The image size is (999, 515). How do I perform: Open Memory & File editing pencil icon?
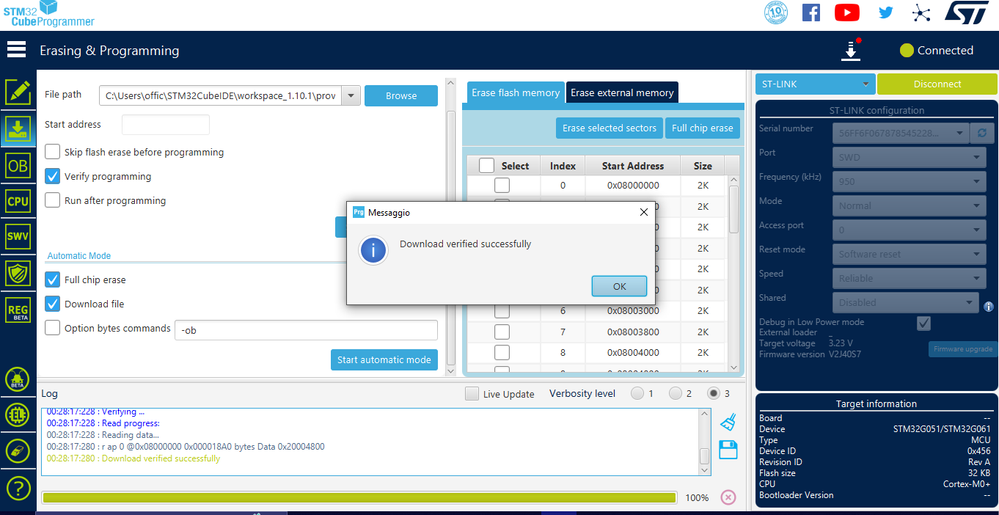coord(18,92)
